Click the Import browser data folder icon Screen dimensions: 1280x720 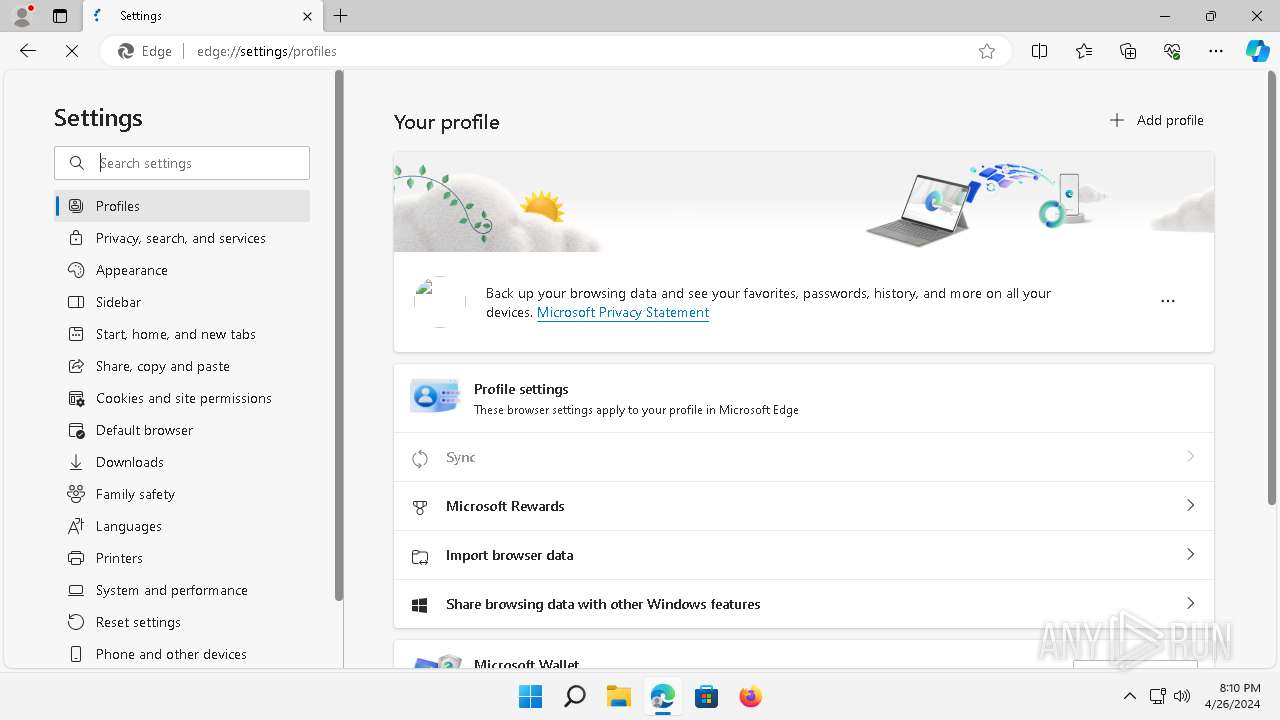[x=420, y=556]
